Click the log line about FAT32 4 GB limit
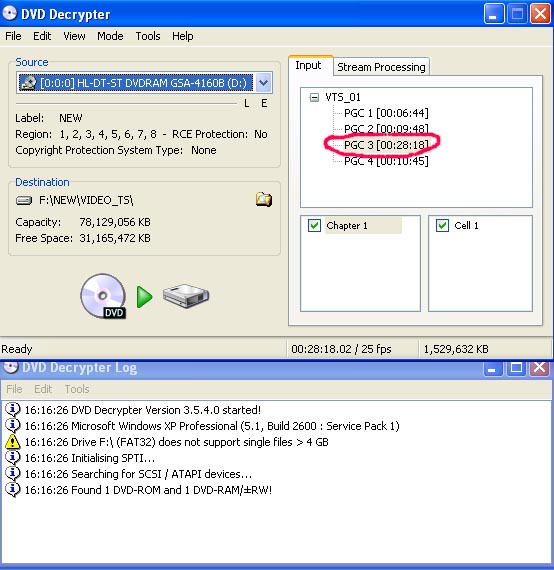This screenshot has height=570, width=554. [x=177, y=442]
